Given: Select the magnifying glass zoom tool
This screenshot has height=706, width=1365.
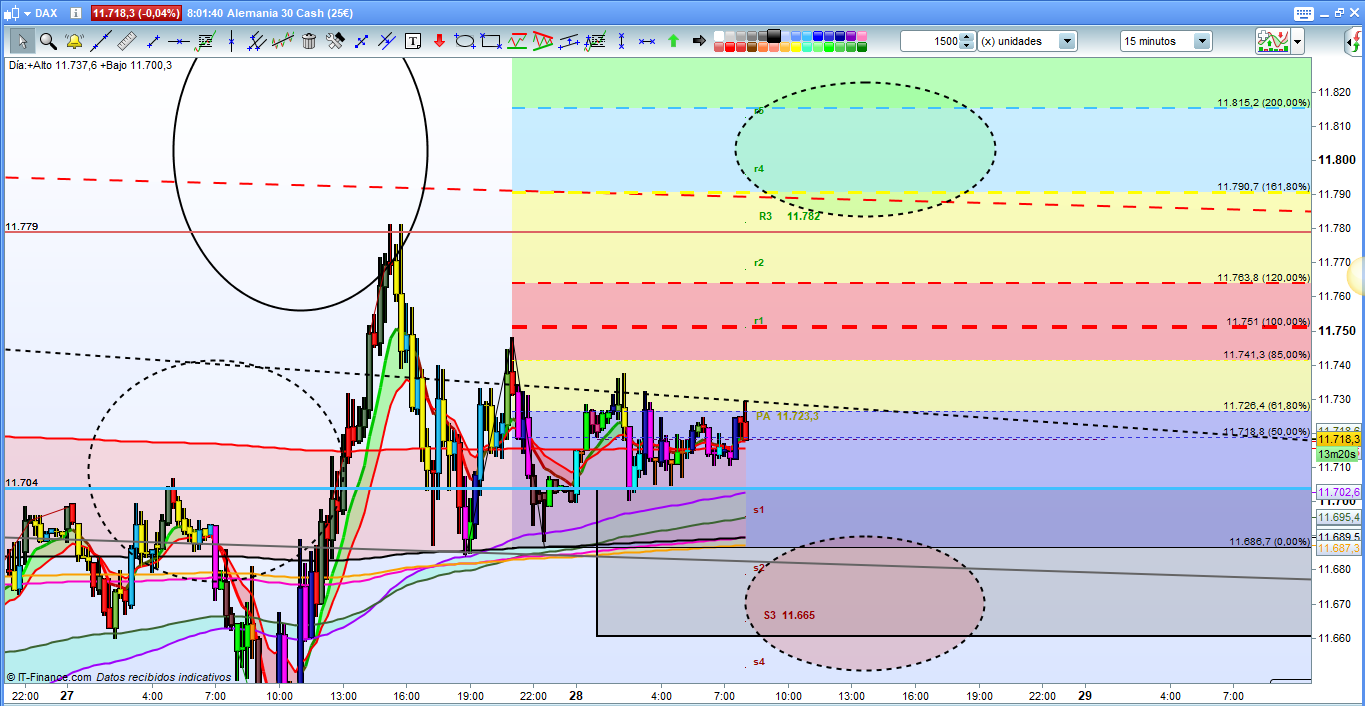Looking at the screenshot, I should [47, 41].
